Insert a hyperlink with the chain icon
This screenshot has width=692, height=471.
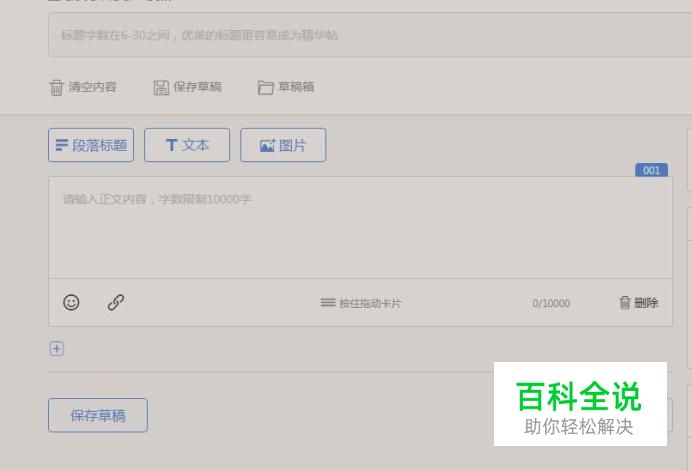tap(116, 302)
